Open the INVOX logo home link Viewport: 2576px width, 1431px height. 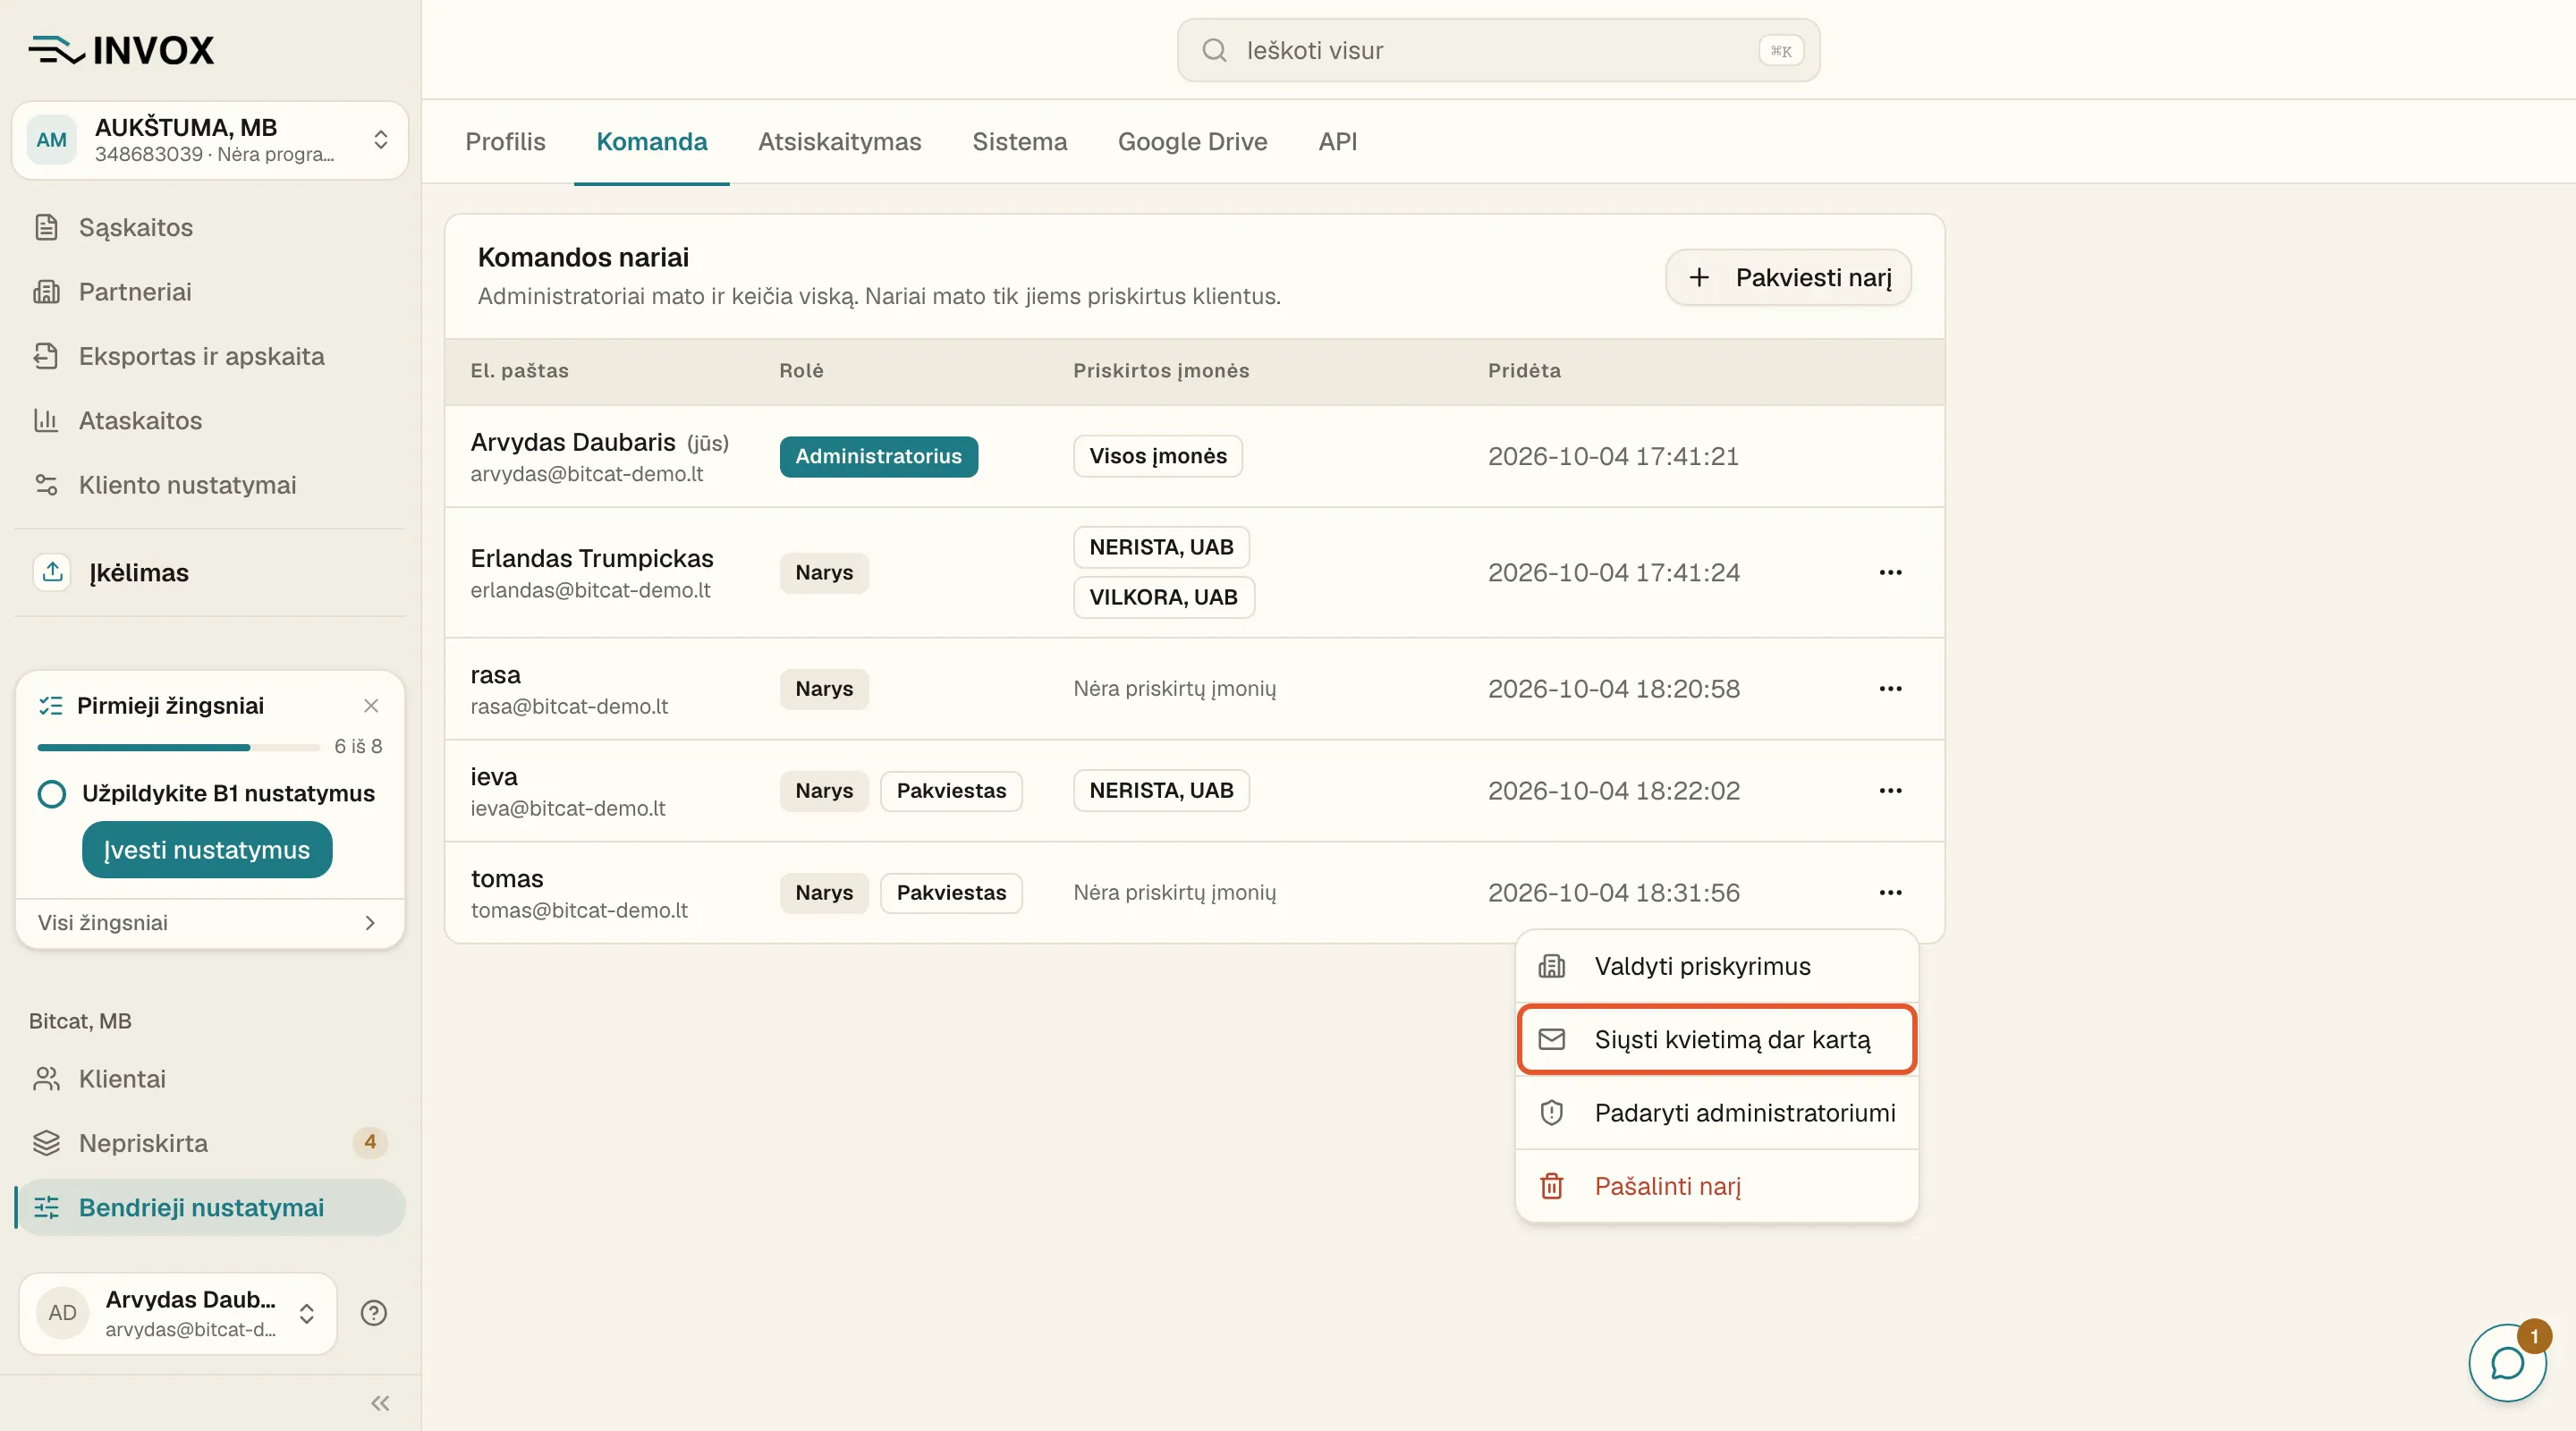click(x=121, y=50)
